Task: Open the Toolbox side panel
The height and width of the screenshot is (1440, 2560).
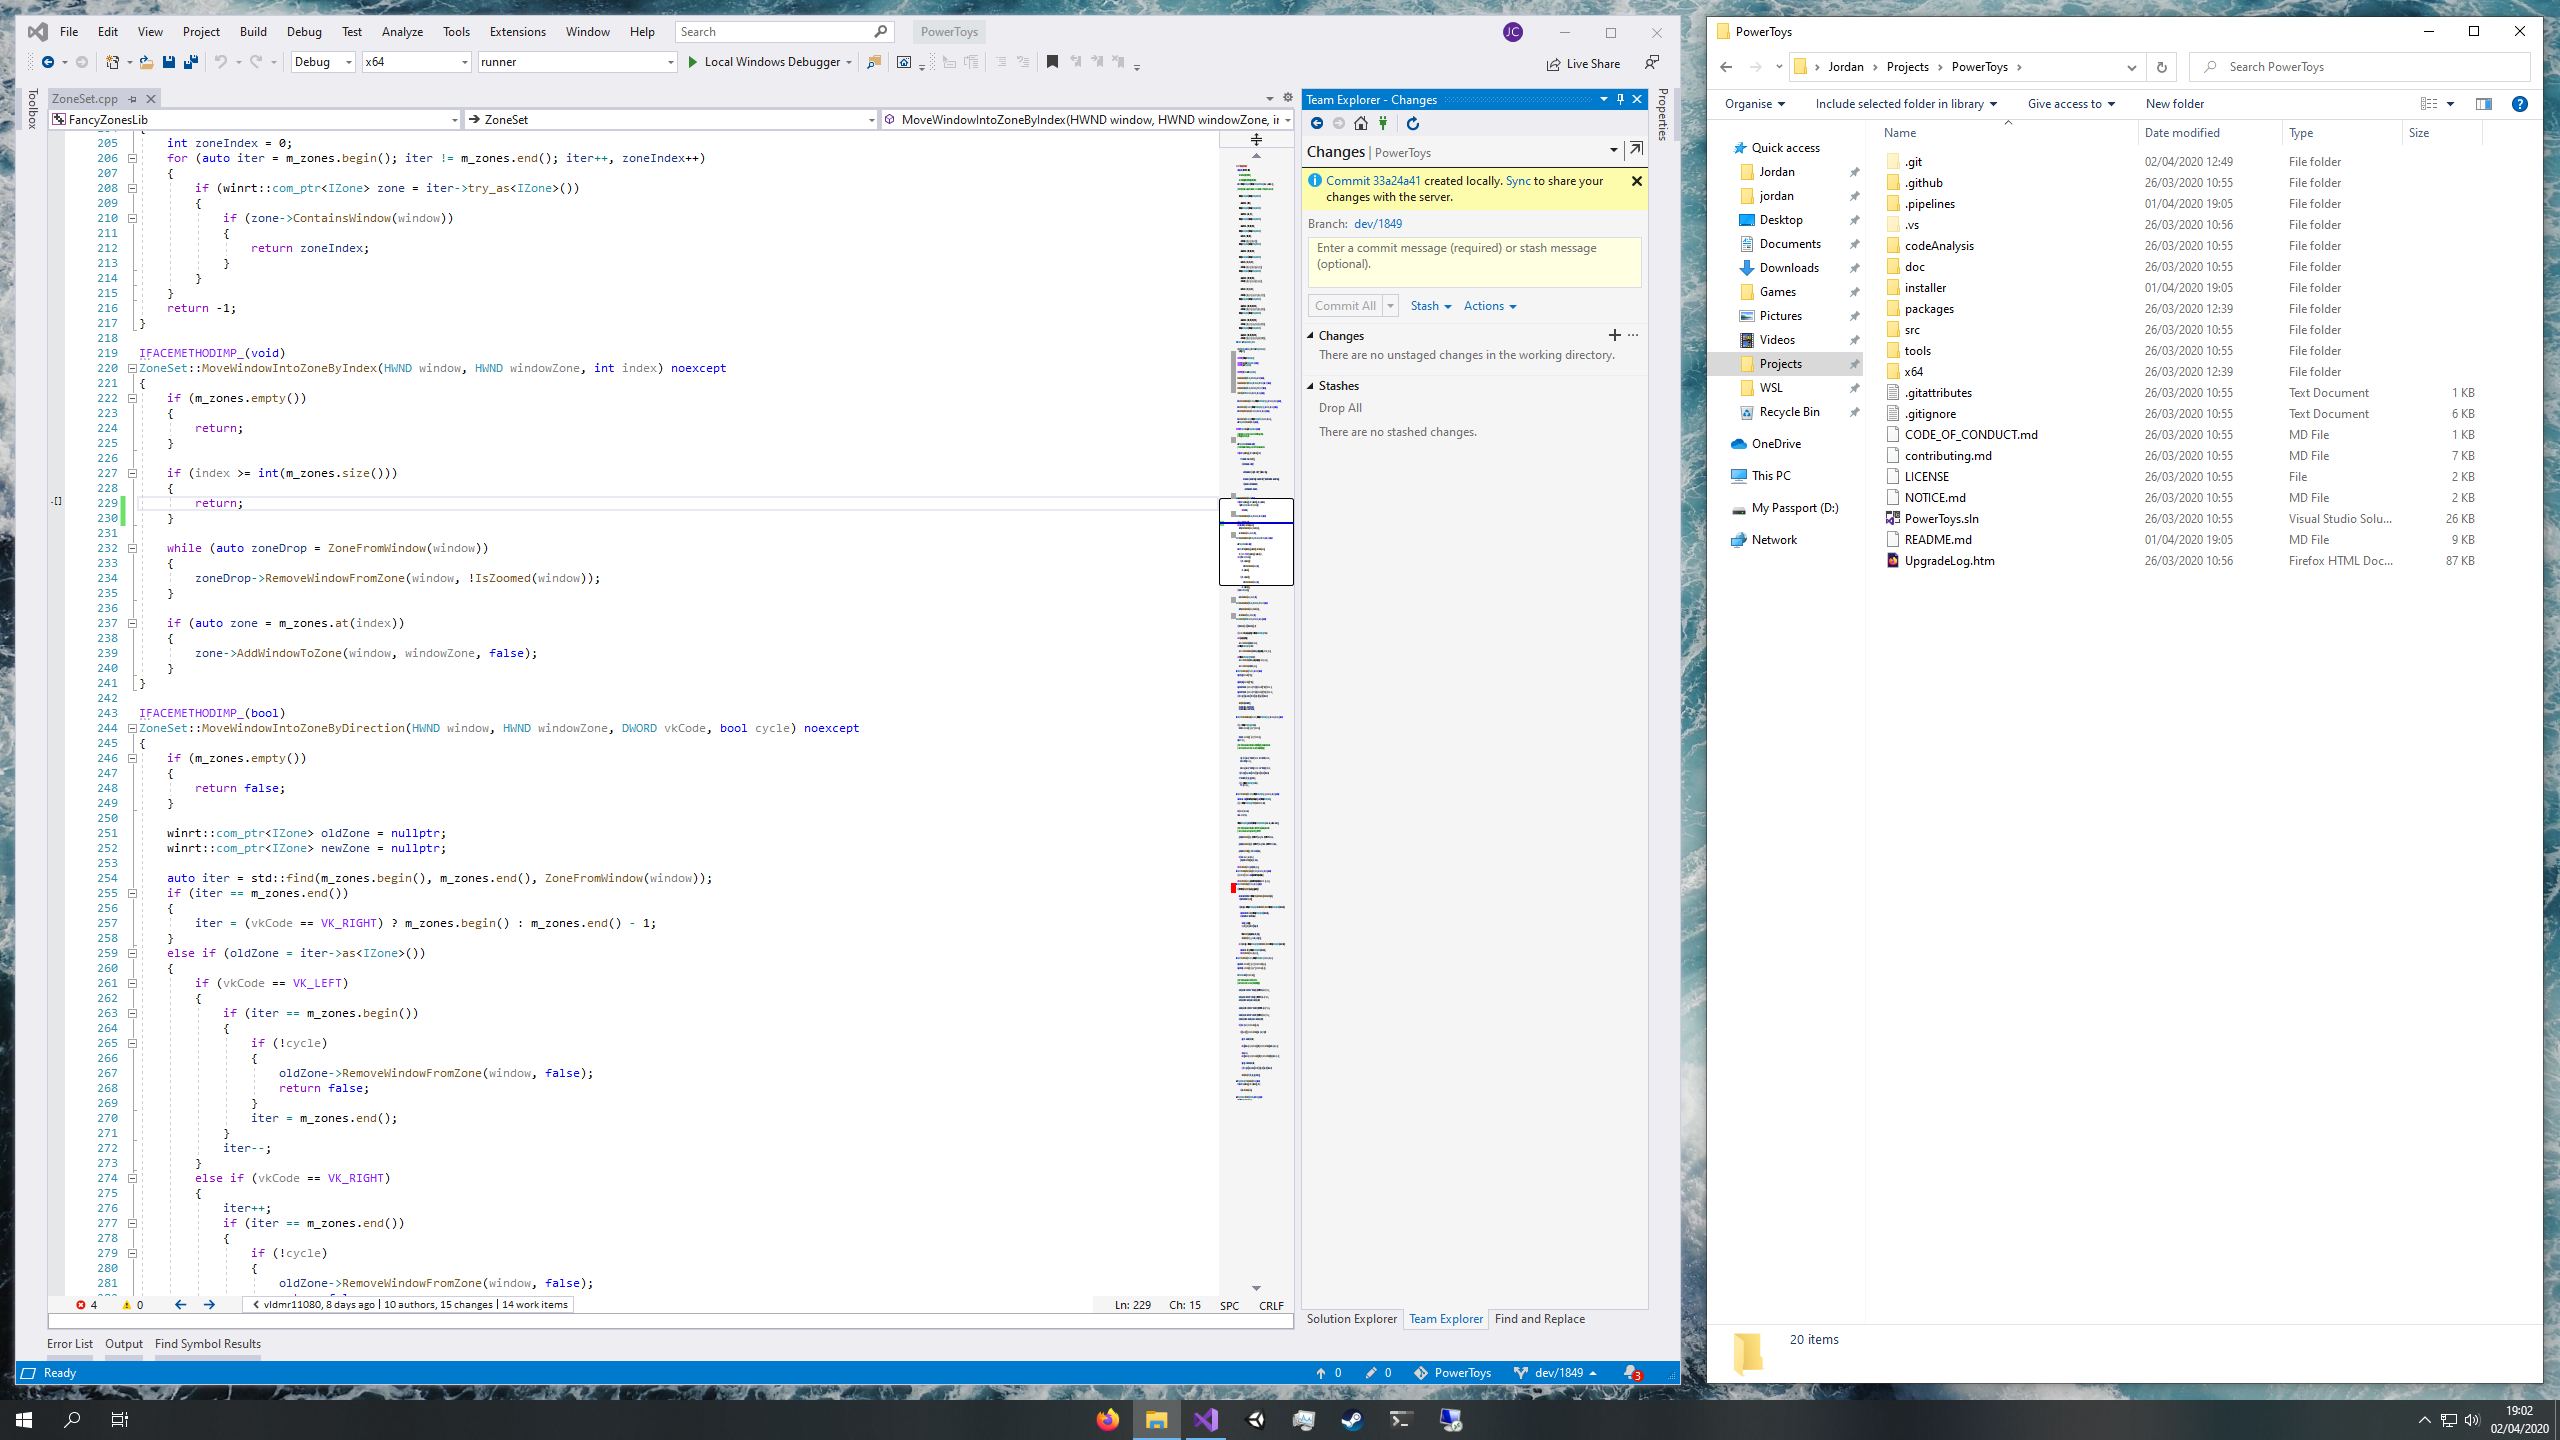Action: coord(32,108)
